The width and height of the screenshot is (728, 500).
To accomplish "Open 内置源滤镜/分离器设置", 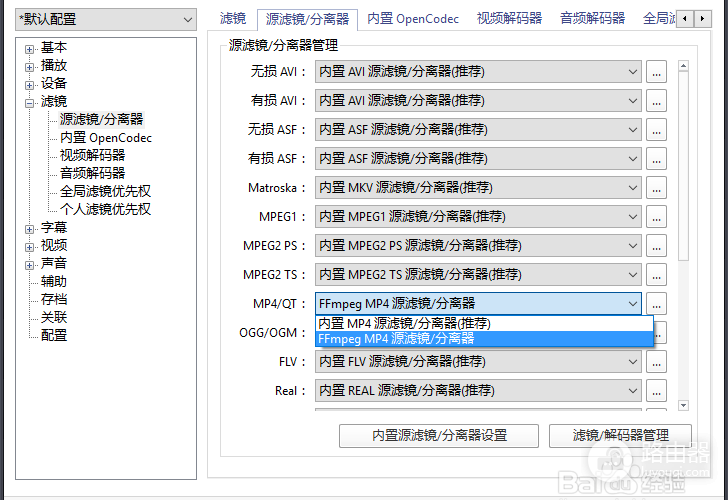I will (x=439, y=435).
